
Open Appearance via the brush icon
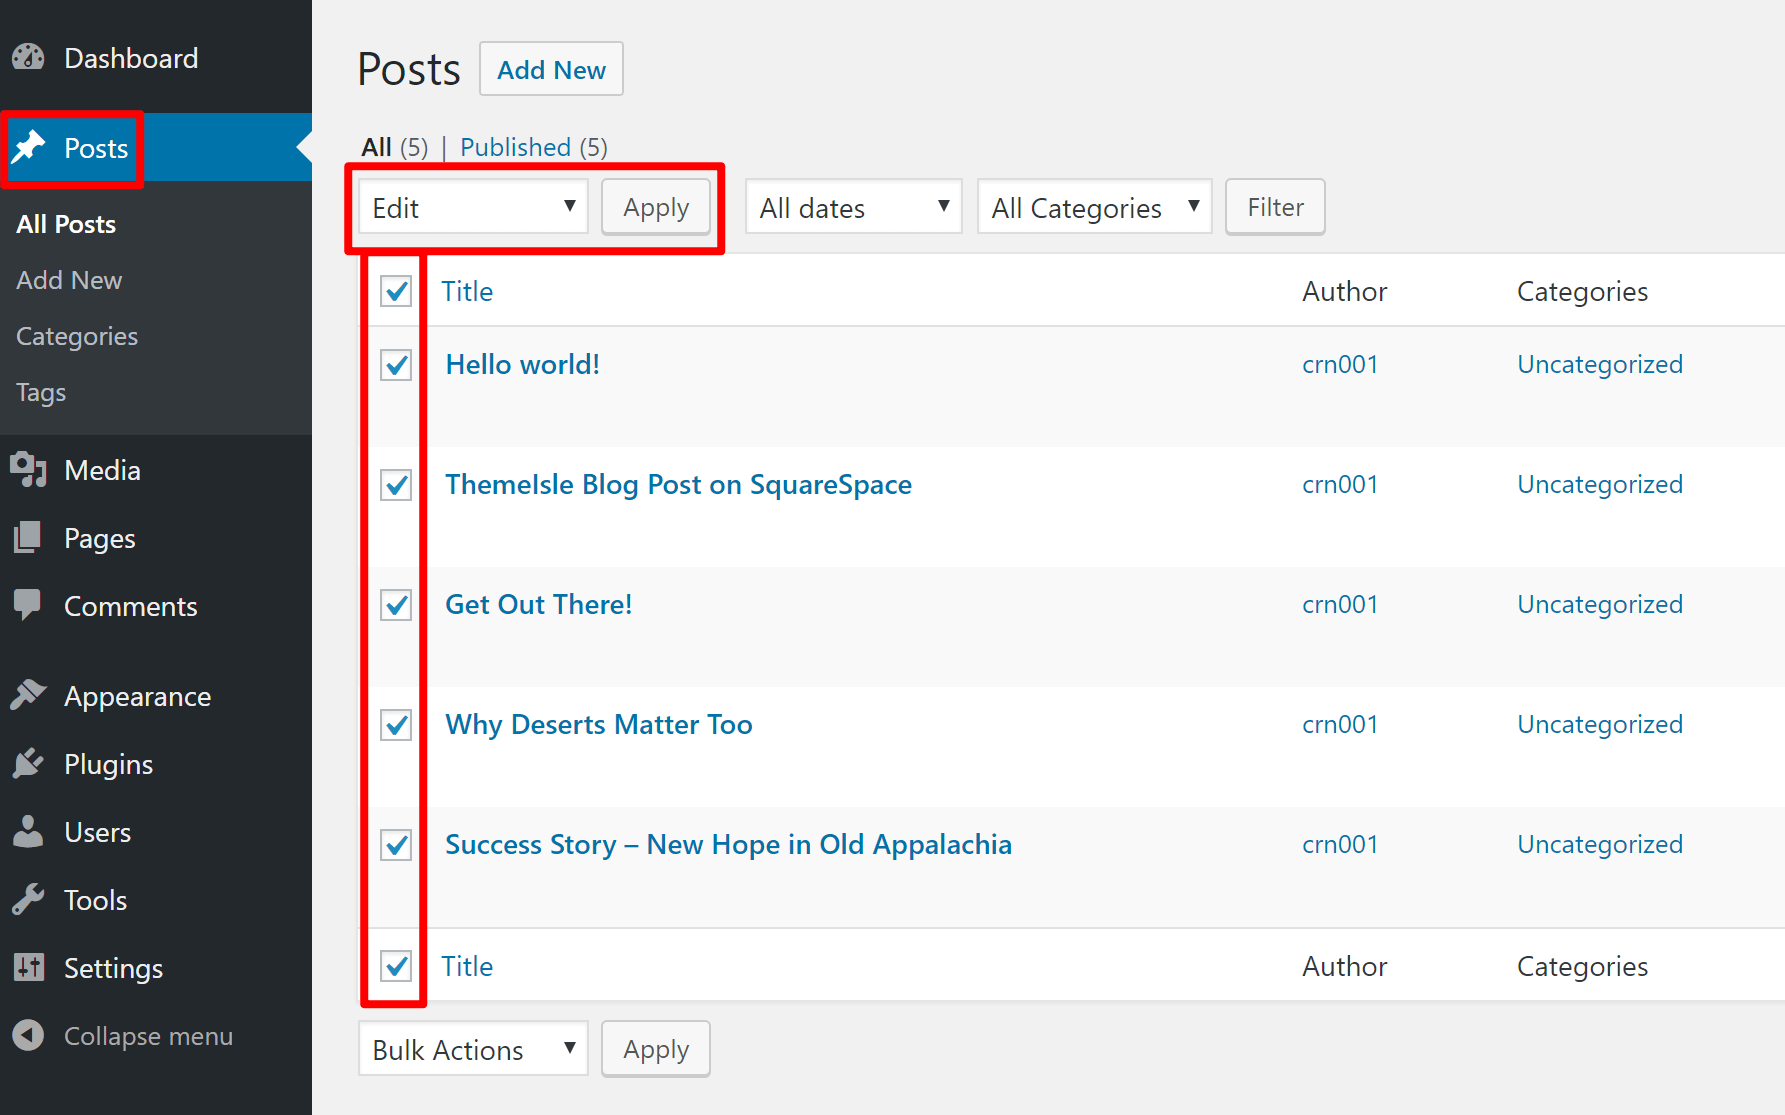click(30, 694)
